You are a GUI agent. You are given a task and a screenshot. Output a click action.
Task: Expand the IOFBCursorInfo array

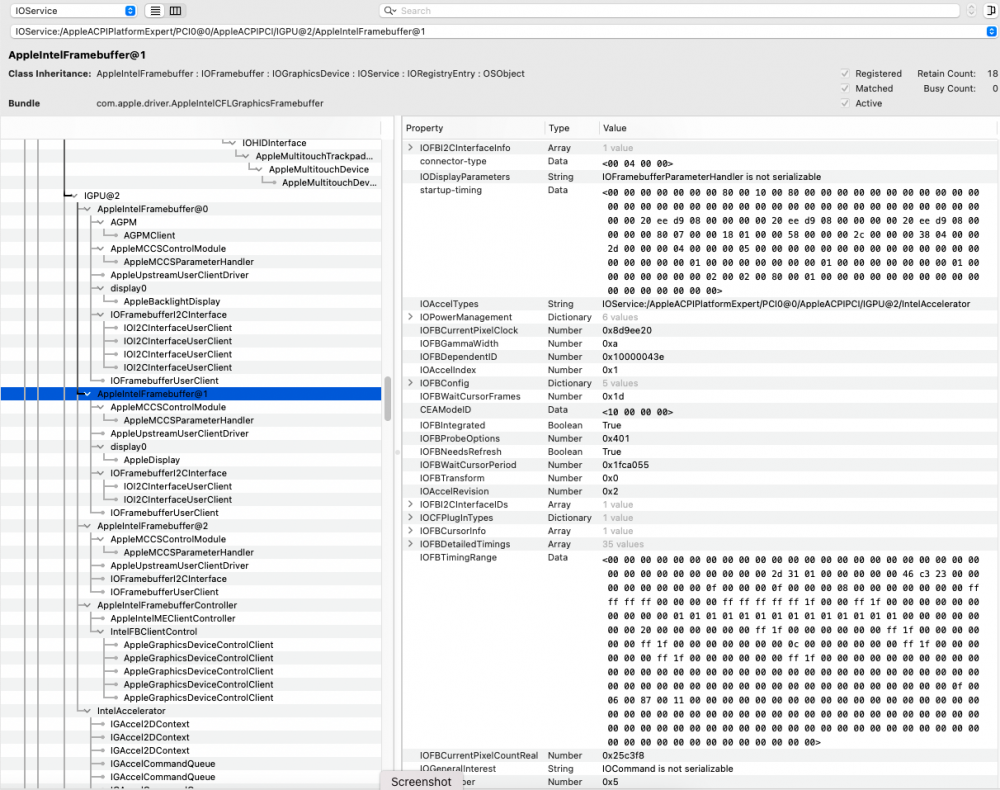click(x=410, y=530)
